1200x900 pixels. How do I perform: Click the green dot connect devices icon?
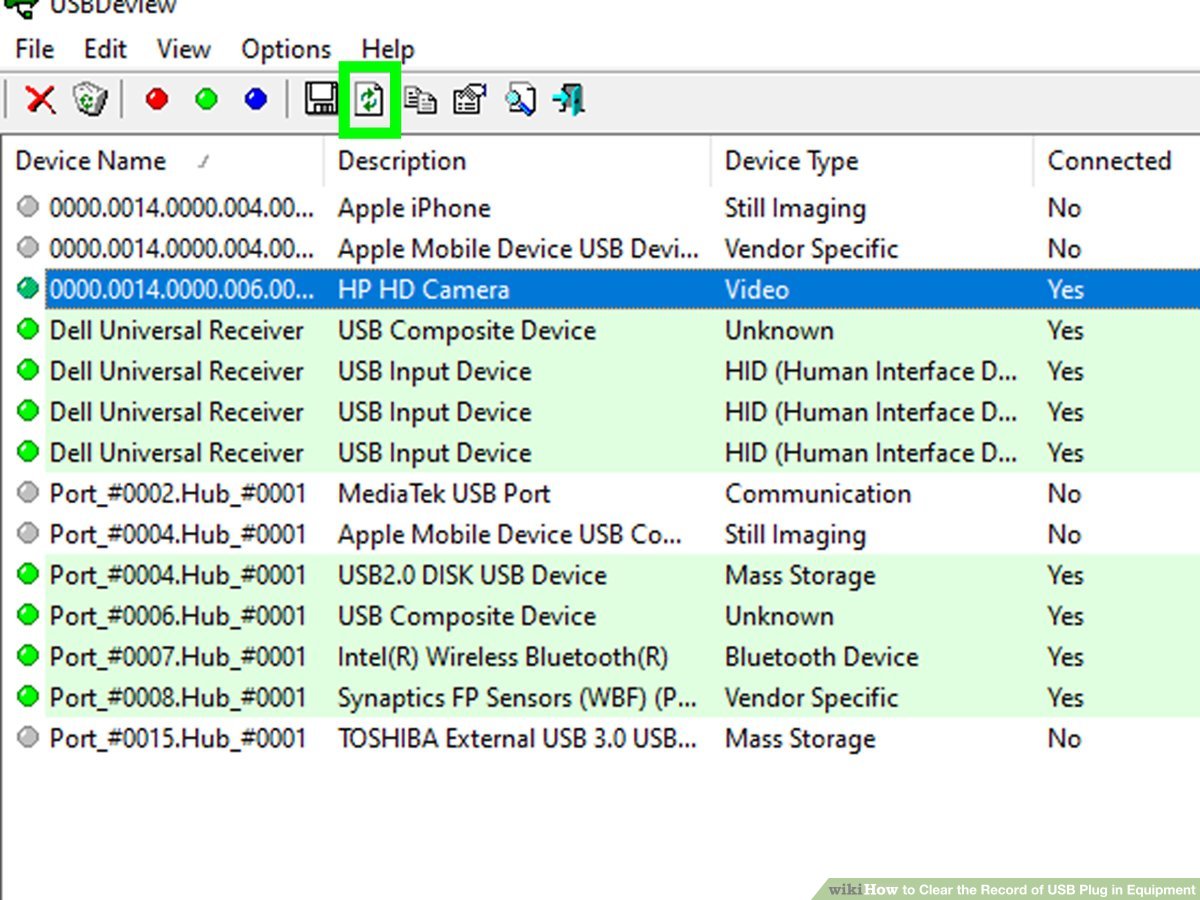207,99
